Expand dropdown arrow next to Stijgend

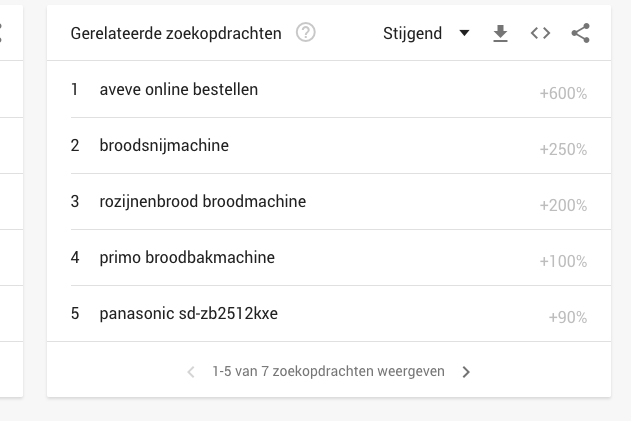(464, 33)
